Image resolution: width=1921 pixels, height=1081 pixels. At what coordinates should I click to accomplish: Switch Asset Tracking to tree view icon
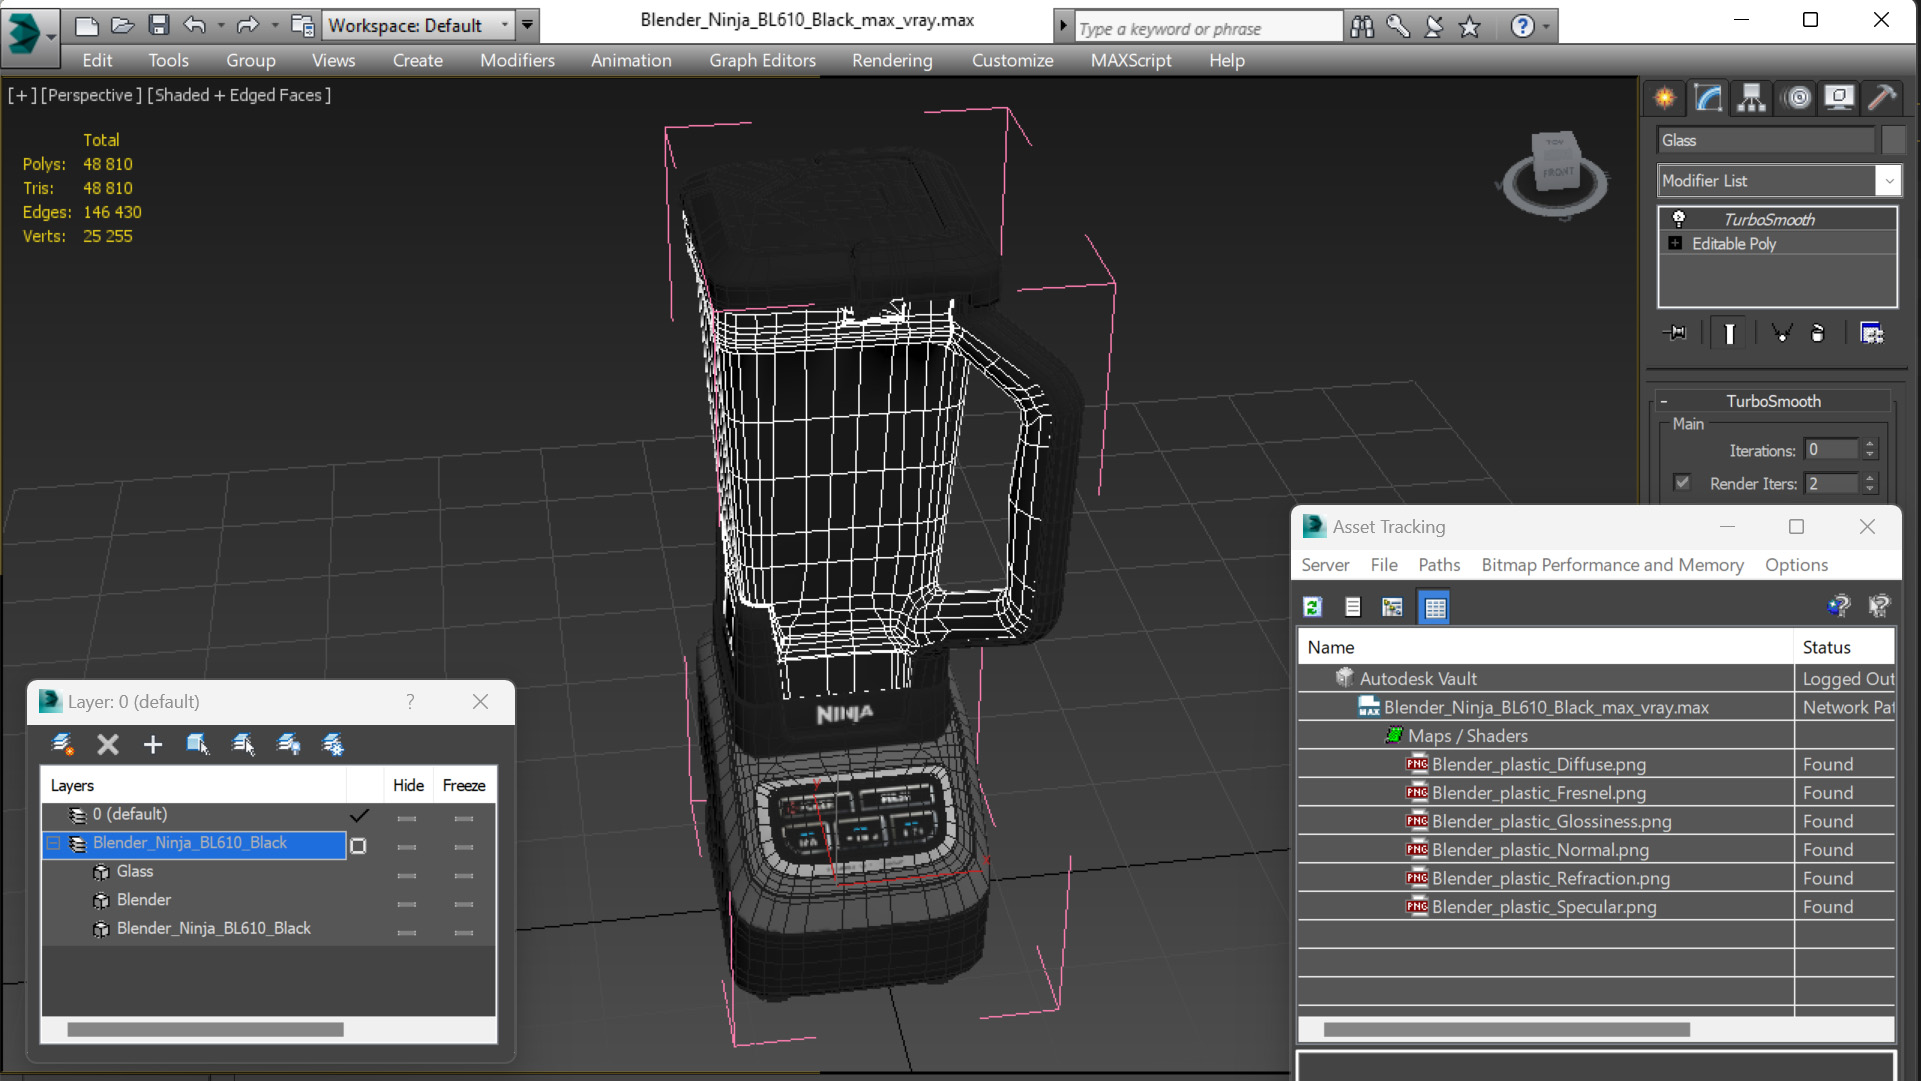click(x=1392, y=607)
